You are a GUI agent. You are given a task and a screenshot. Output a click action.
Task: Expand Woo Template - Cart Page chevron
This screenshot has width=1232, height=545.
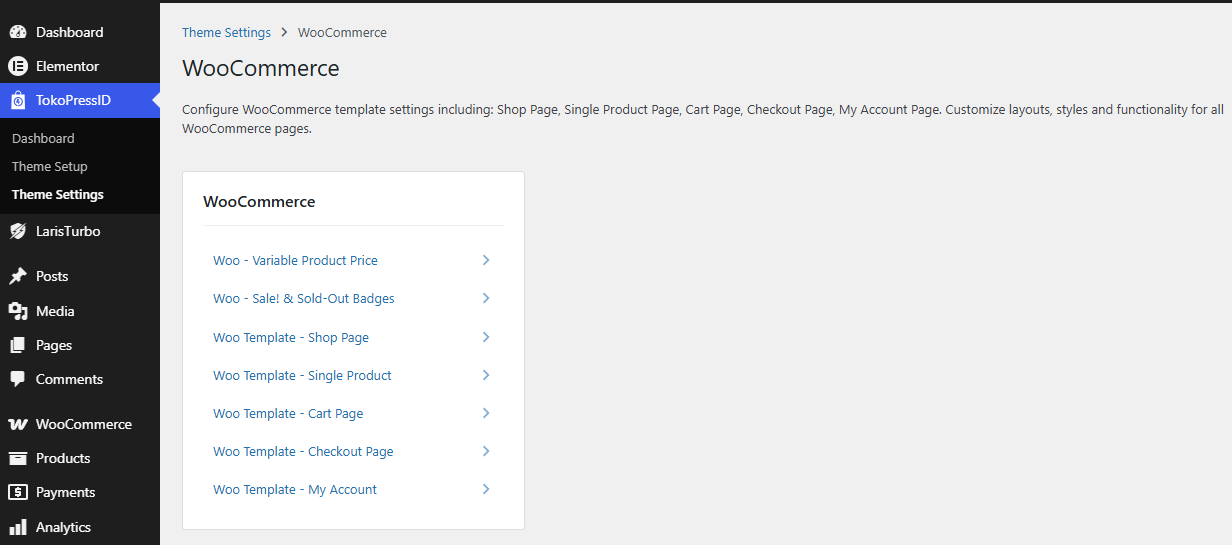(x=486, y=413)
